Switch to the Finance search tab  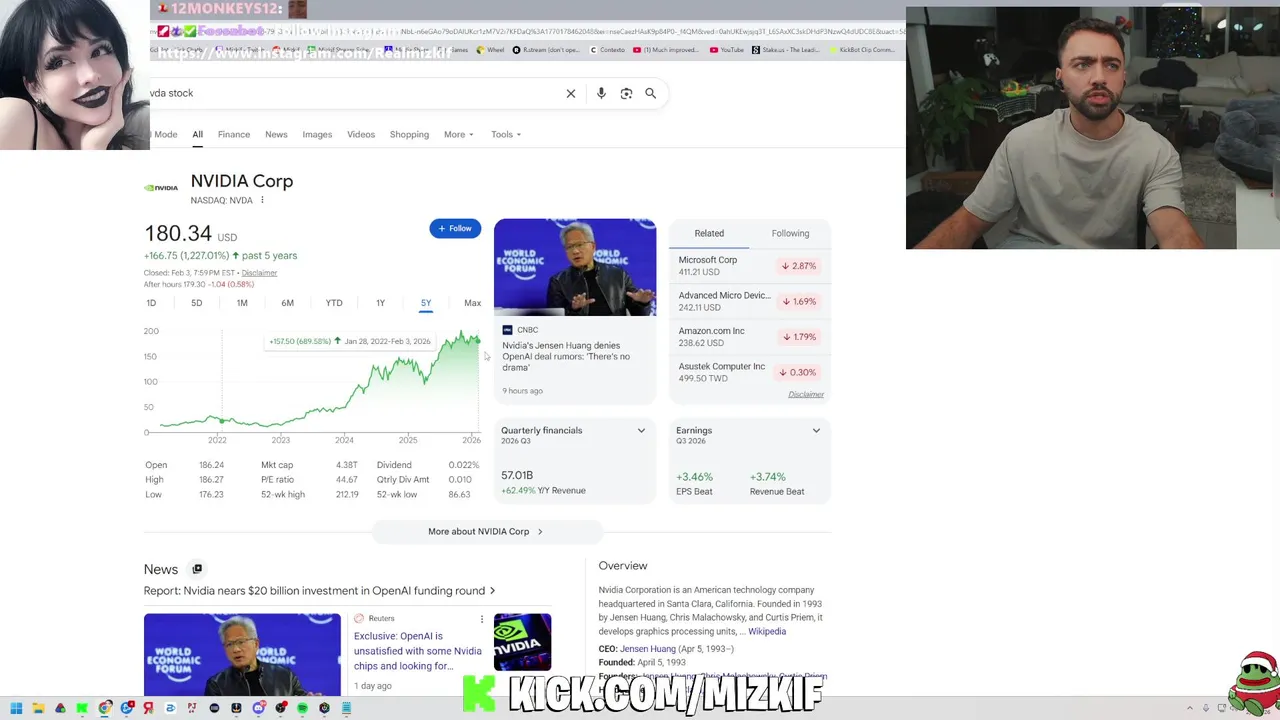click(234, 134)
